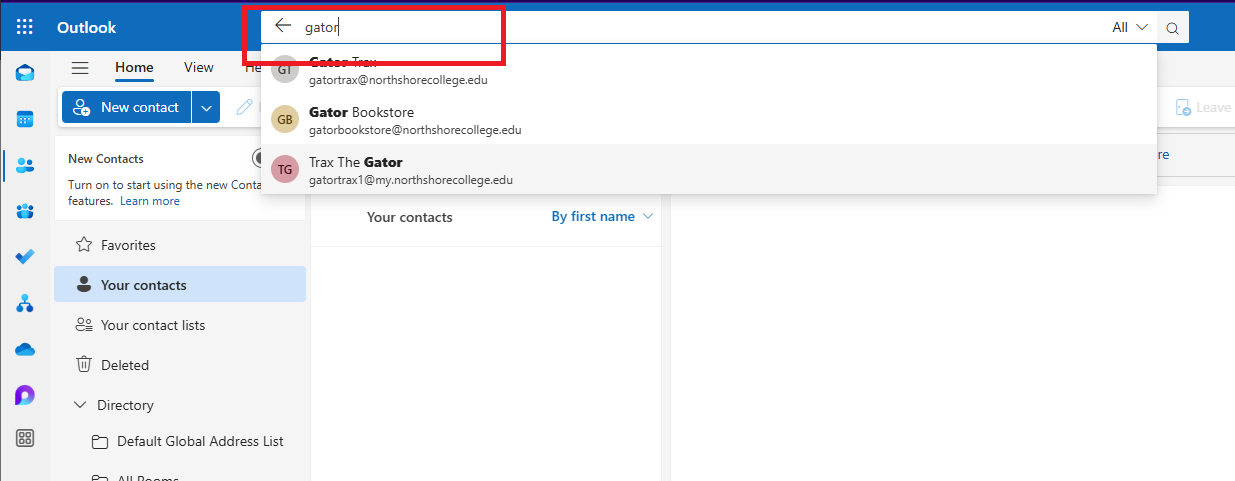
Task: Choose the Trax The Gator suggestion
Action: (x=709, y=170)
